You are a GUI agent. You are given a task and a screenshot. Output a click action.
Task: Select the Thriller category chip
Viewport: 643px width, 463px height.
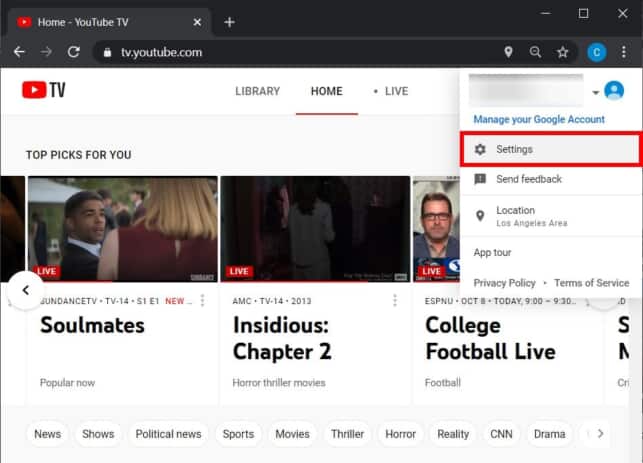click(347, 434)
